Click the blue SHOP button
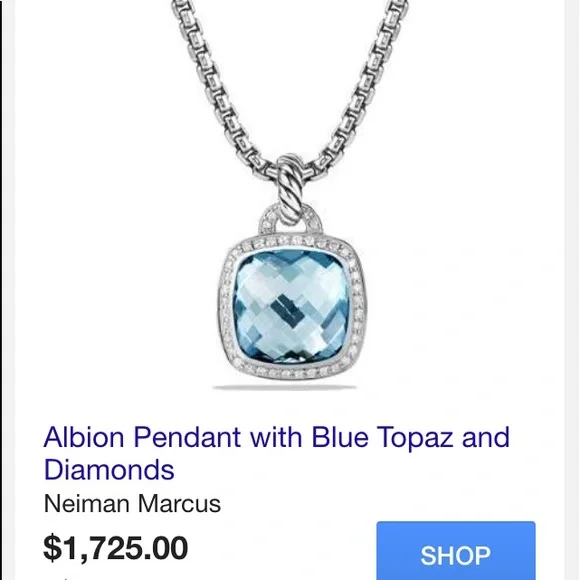 click(x=456, y=550)
